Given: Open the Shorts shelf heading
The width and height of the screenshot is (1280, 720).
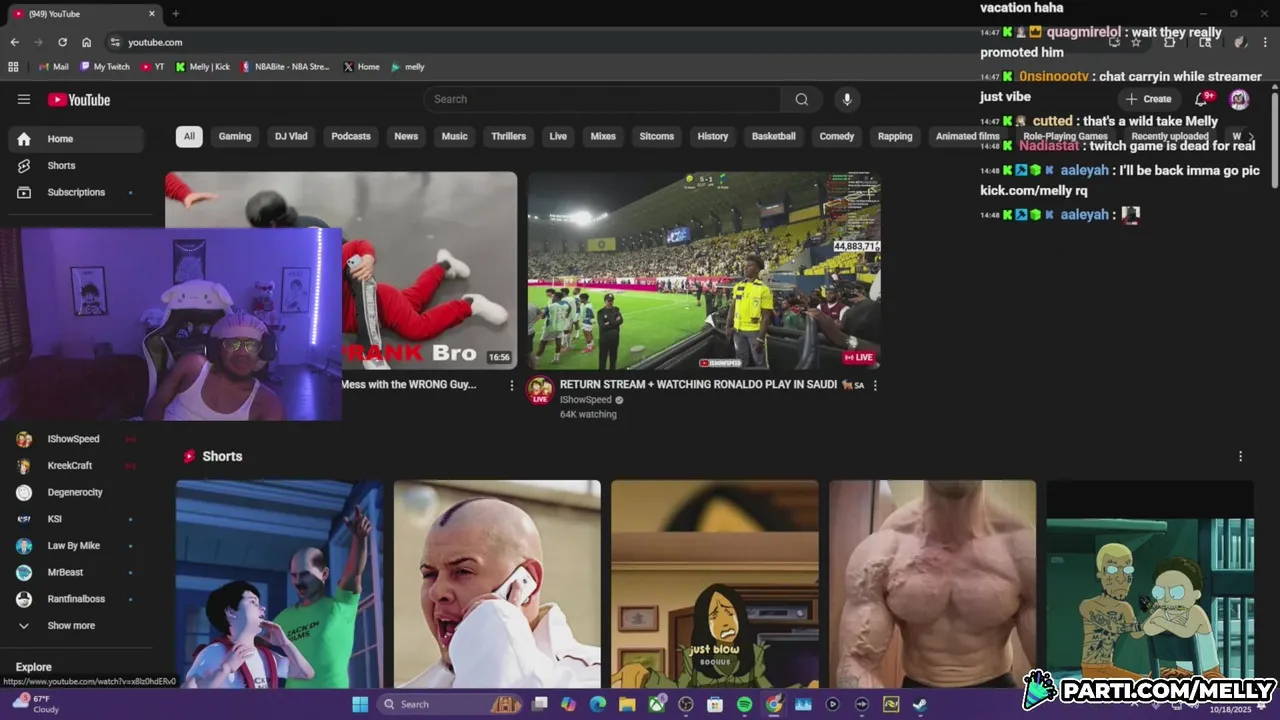Looking at the screenshot, I should (222, 456).
